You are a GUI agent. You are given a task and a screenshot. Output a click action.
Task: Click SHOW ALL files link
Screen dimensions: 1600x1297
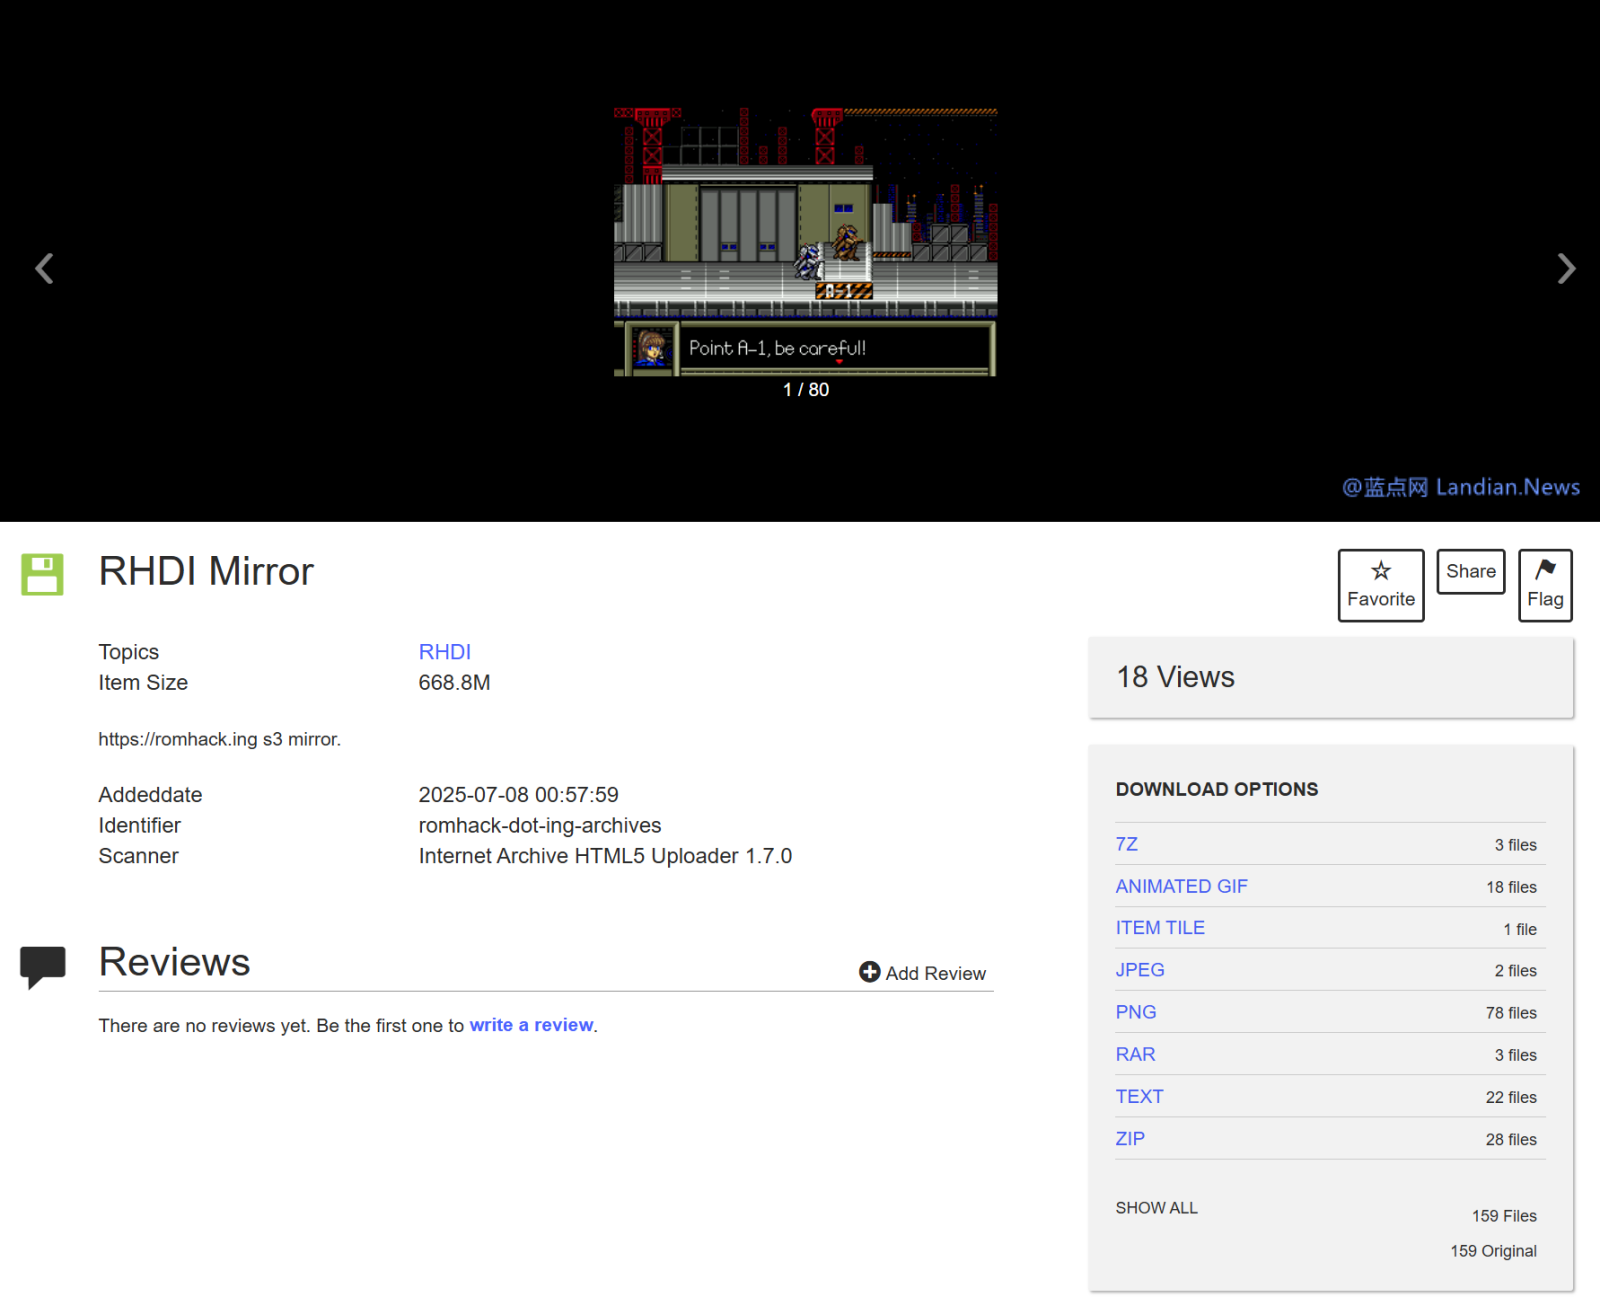(x=1156, y=1208)
